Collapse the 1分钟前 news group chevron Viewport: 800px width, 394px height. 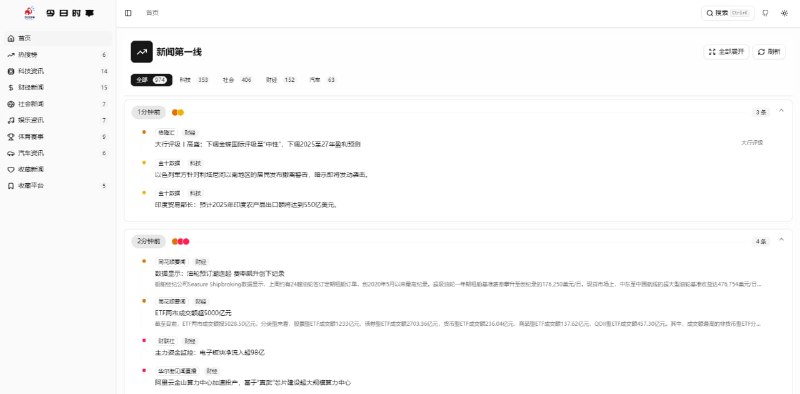(x=781, y=111)
